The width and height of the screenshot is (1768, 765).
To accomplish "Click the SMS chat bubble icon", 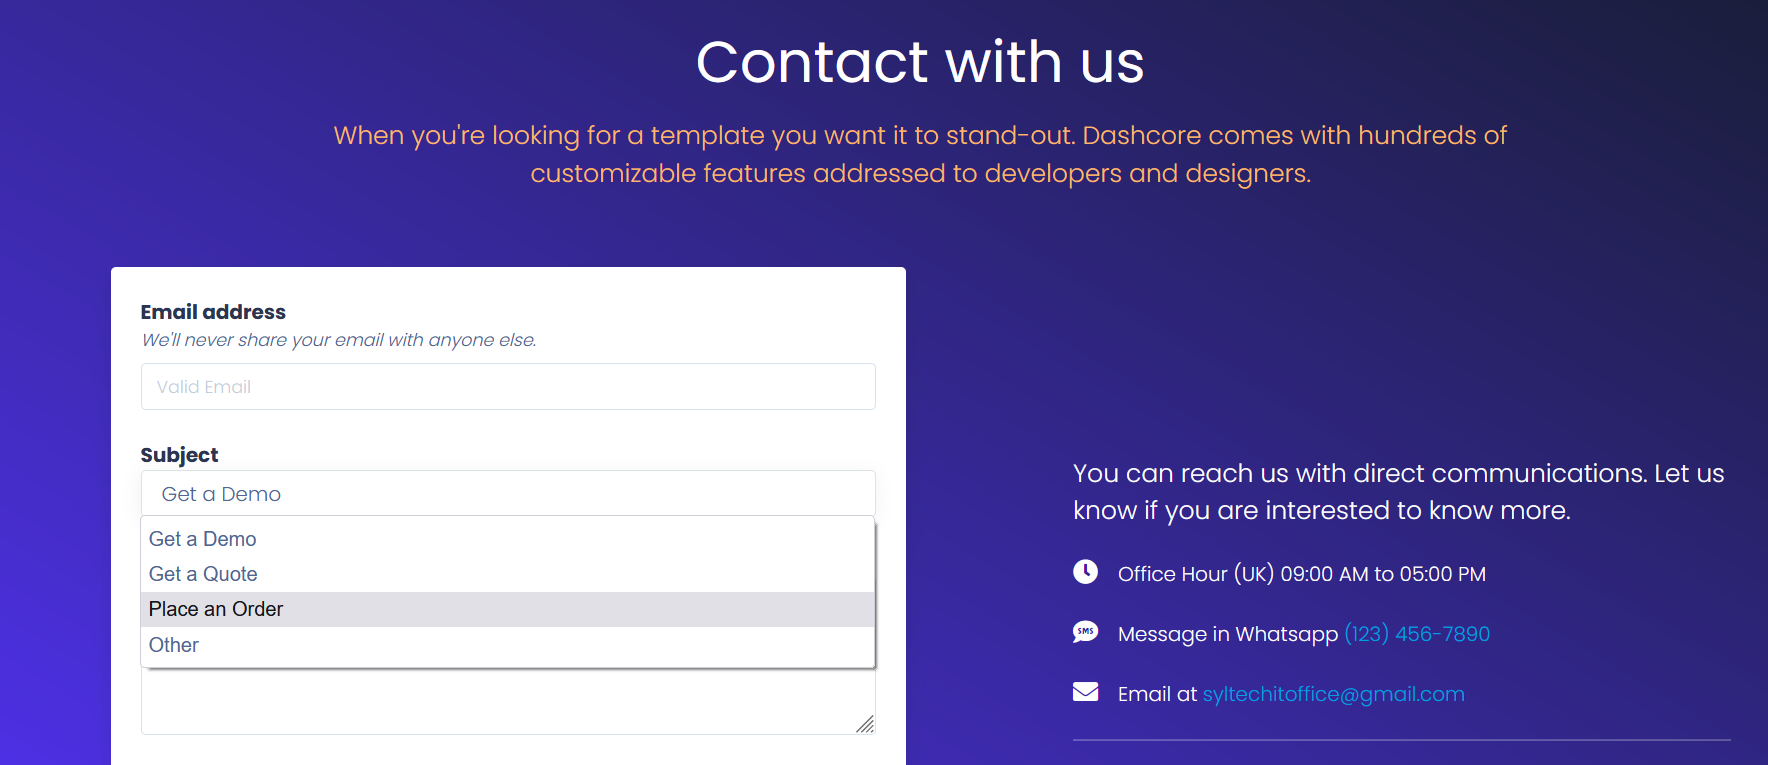I will point(1085,632).
